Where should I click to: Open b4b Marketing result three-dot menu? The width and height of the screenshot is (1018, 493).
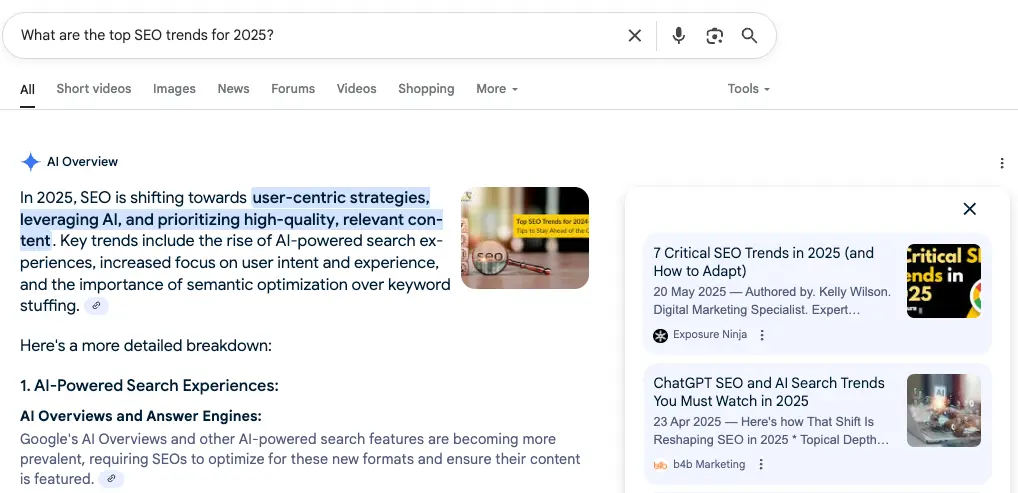pyautogui.click(x=761, y=464)
